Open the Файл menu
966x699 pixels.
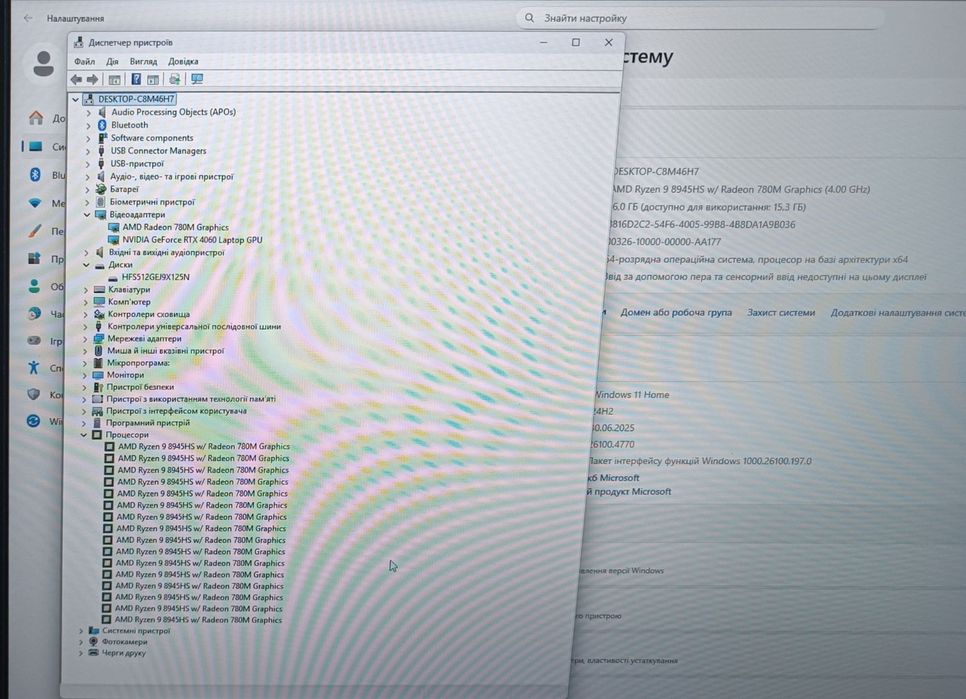point(84,62)
